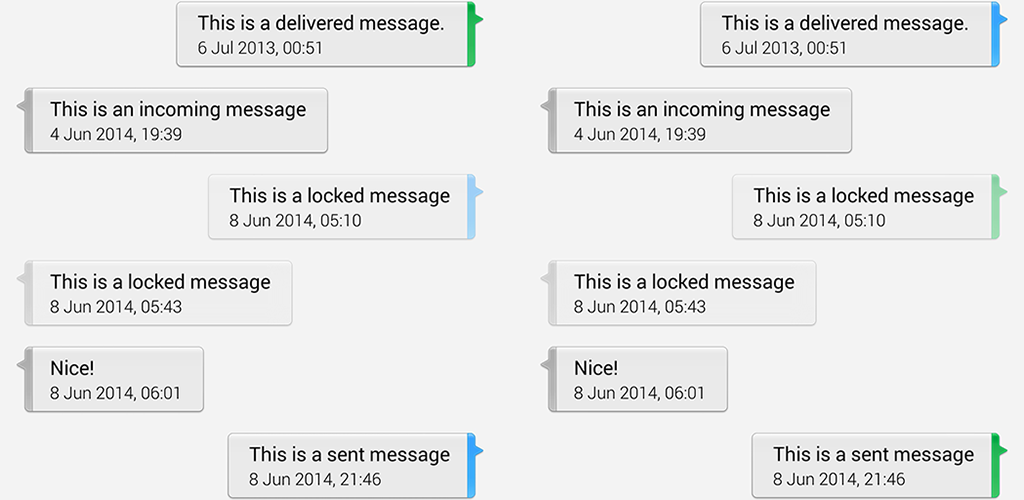The height and width of the screenshot is (500, 1024).
Task: Select the "Nice!" bubble in the right column
Action: (639, 379)
